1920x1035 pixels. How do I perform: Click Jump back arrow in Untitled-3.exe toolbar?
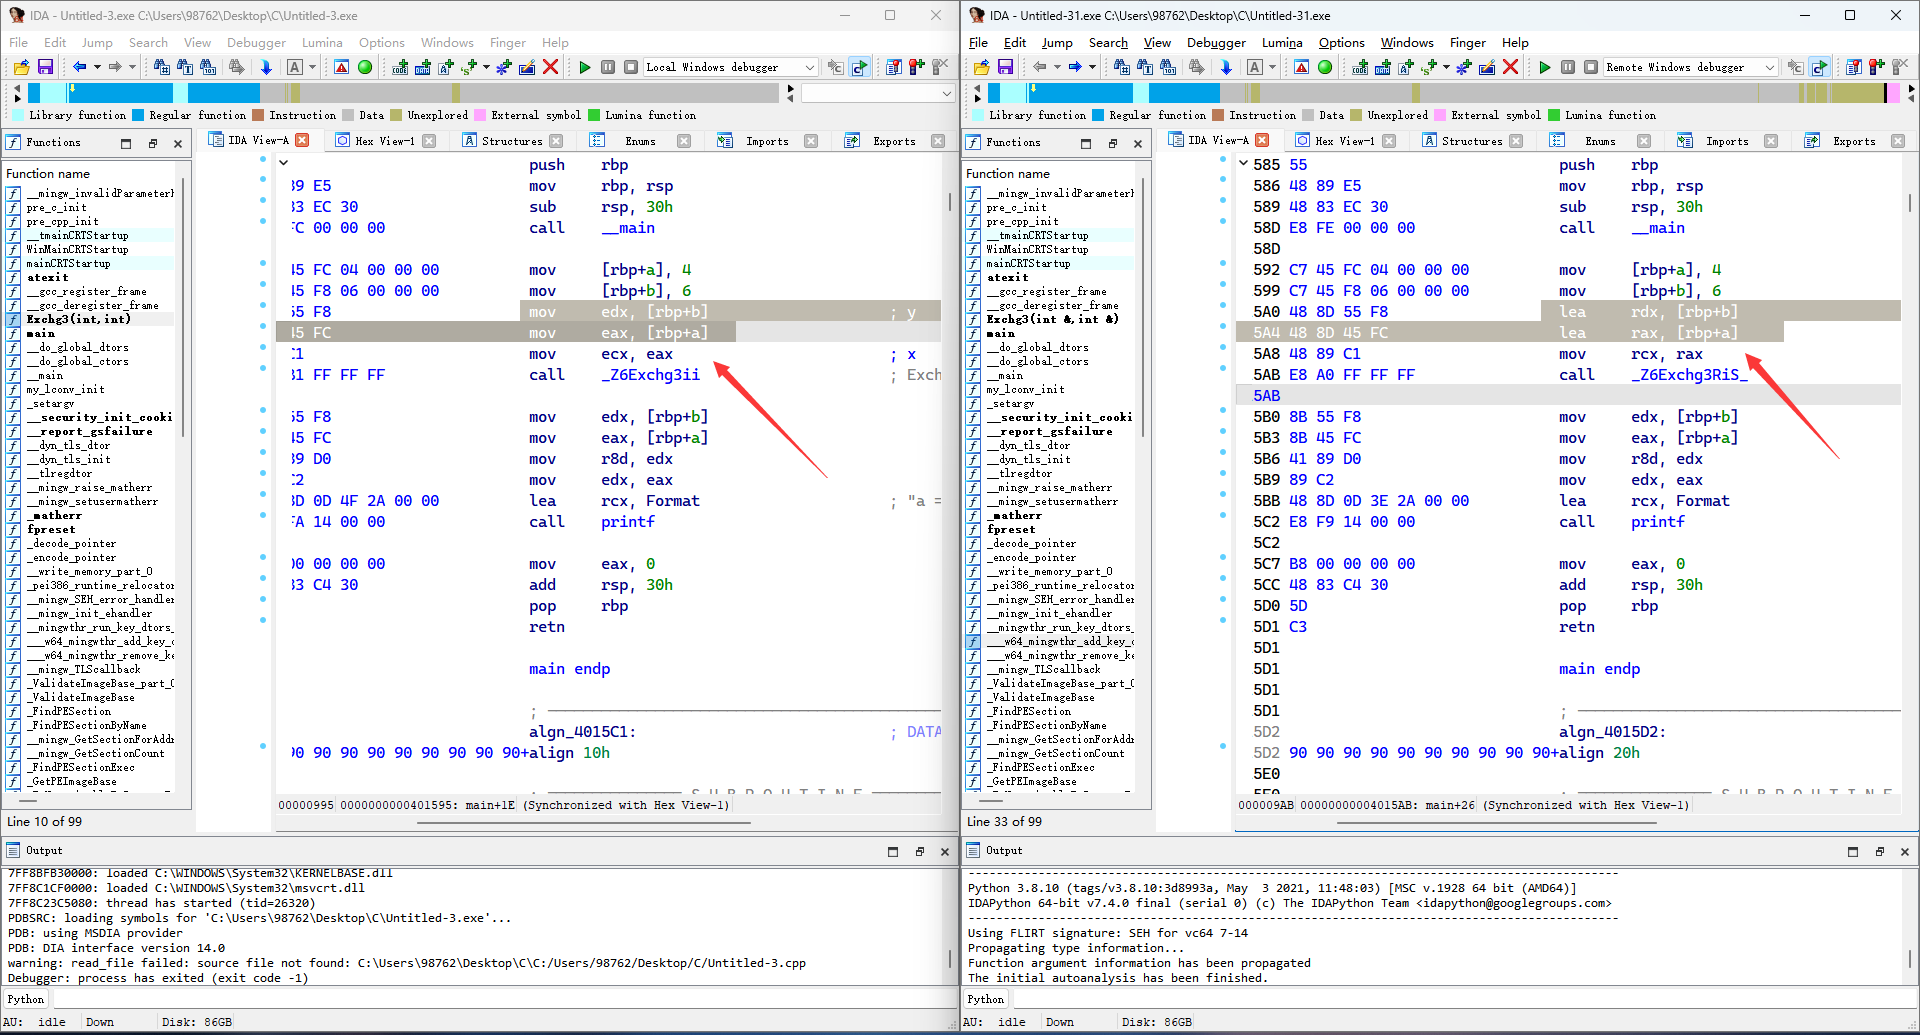pyautogui.click(x=79, y=67)
